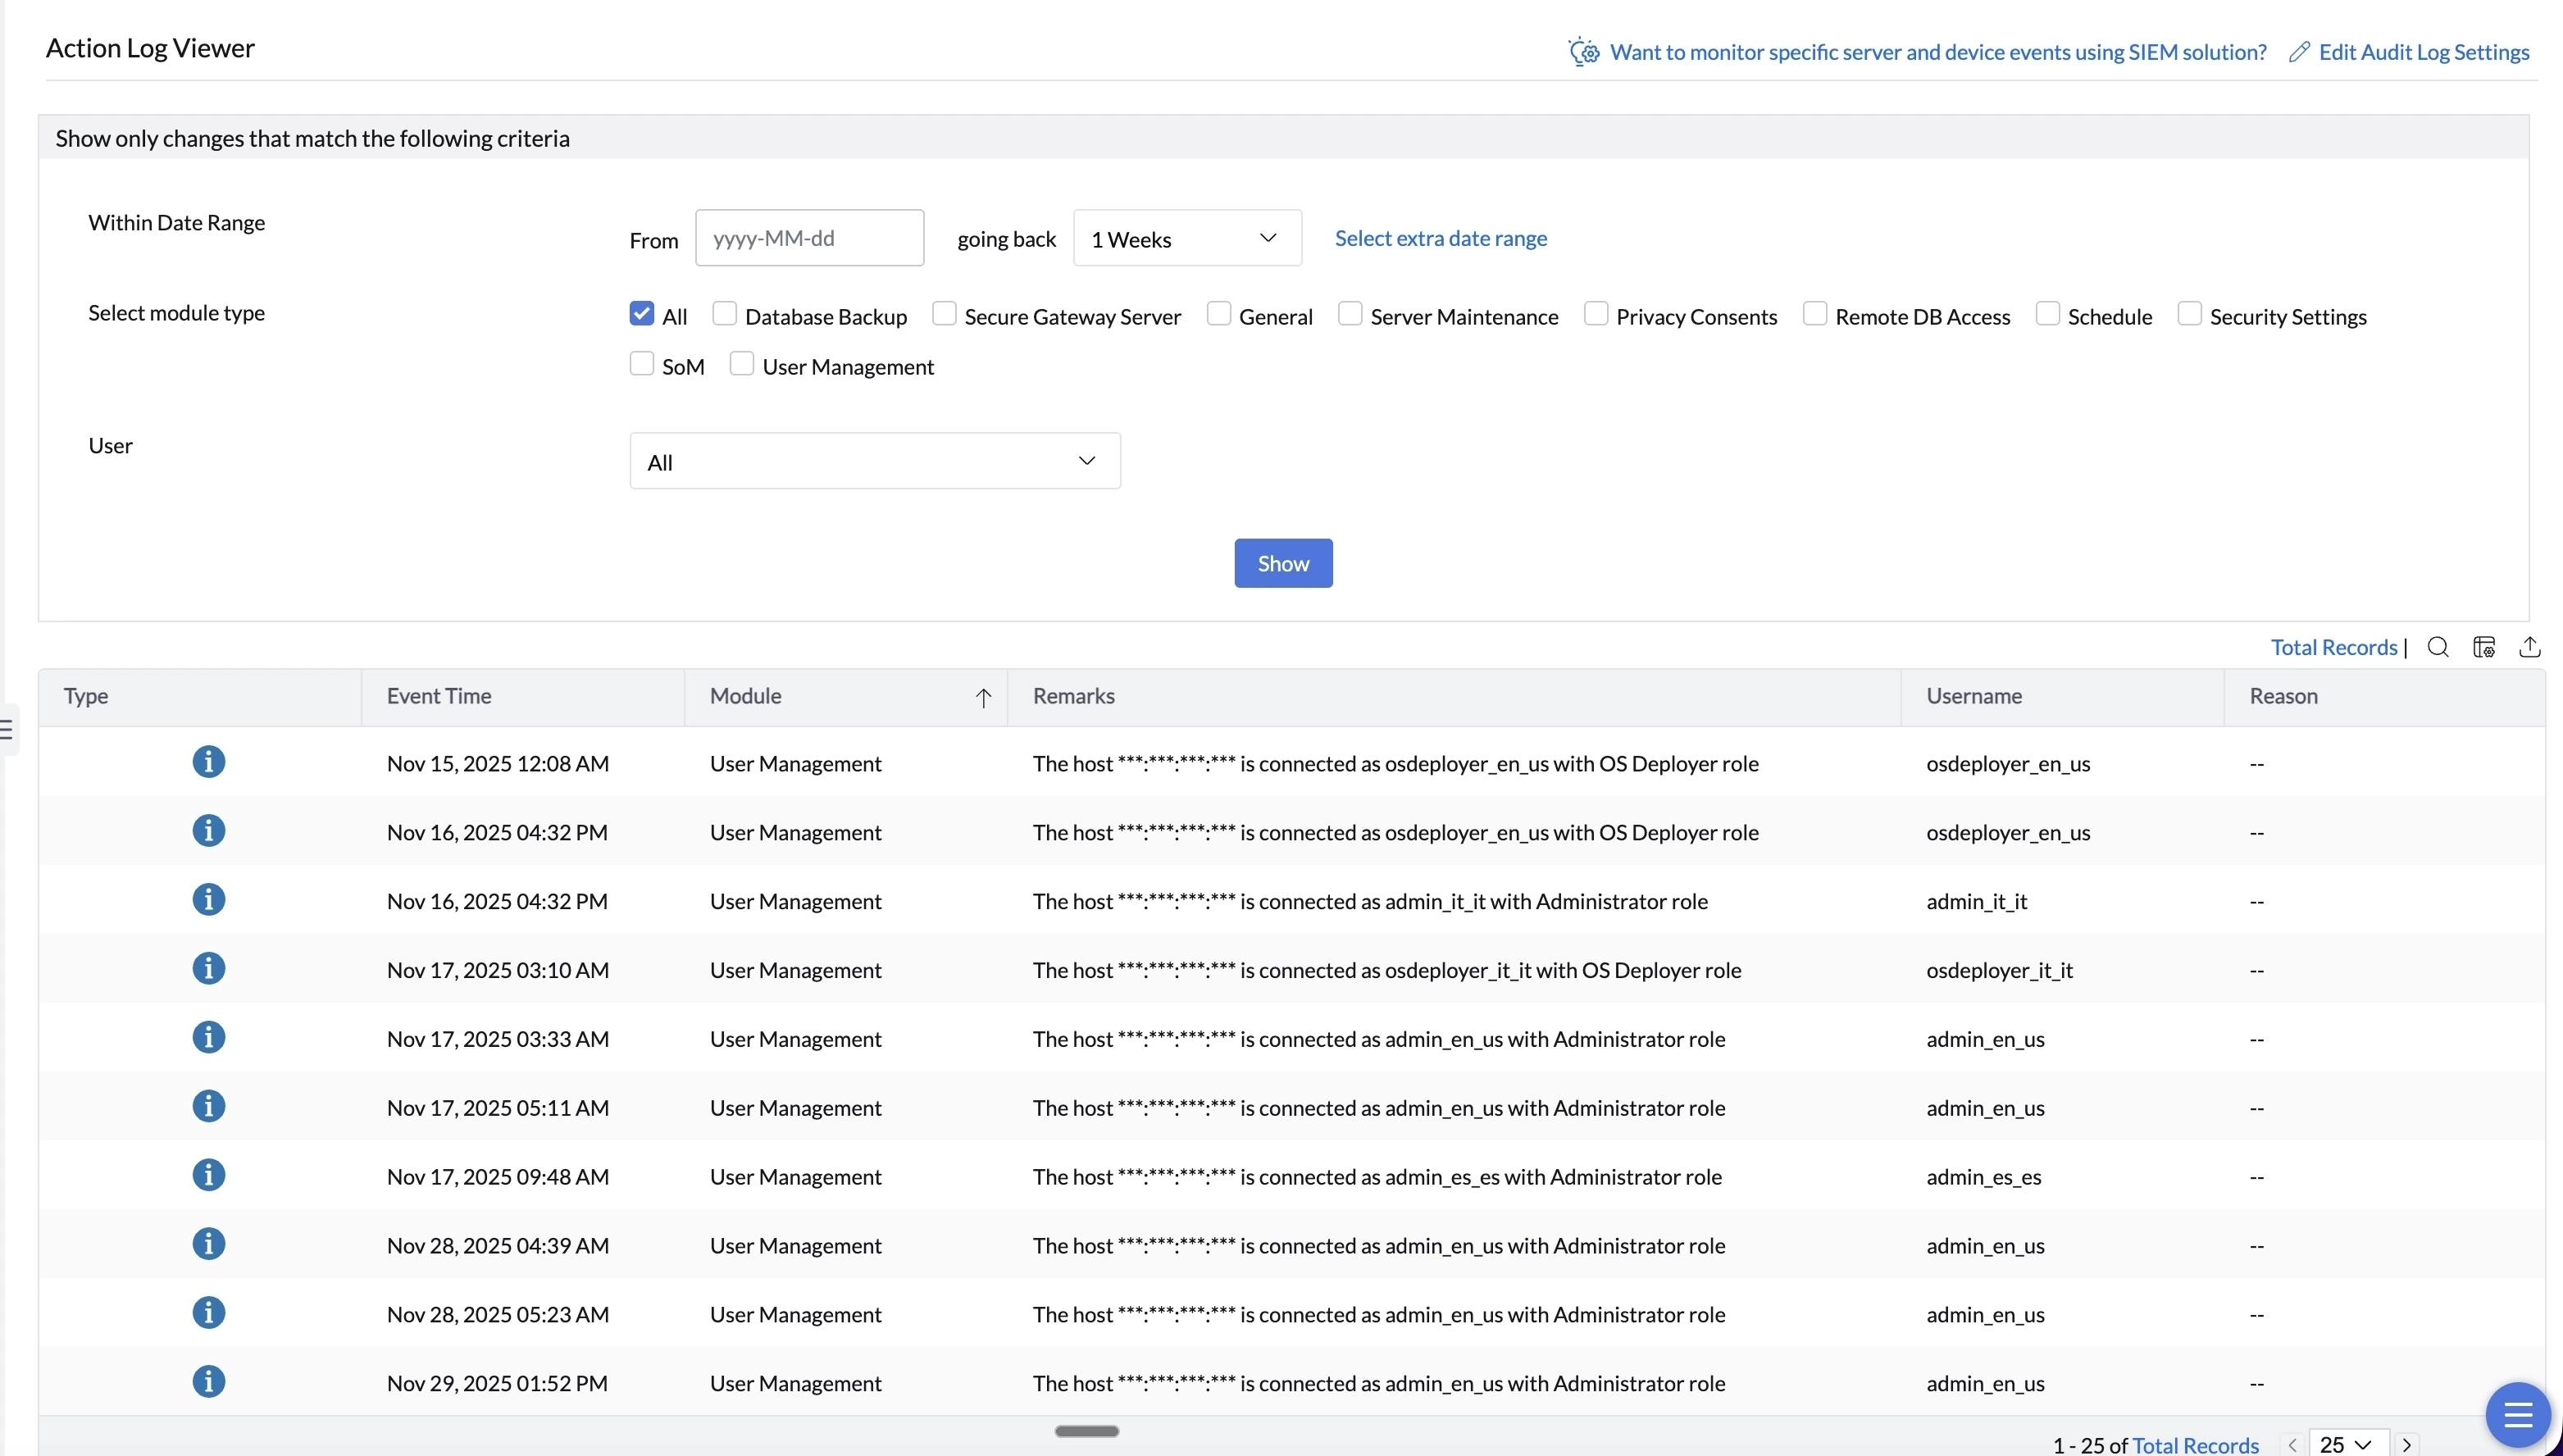Click the SIEM solution gear icon
2563x1456 pixels.
coord(1583,52)
